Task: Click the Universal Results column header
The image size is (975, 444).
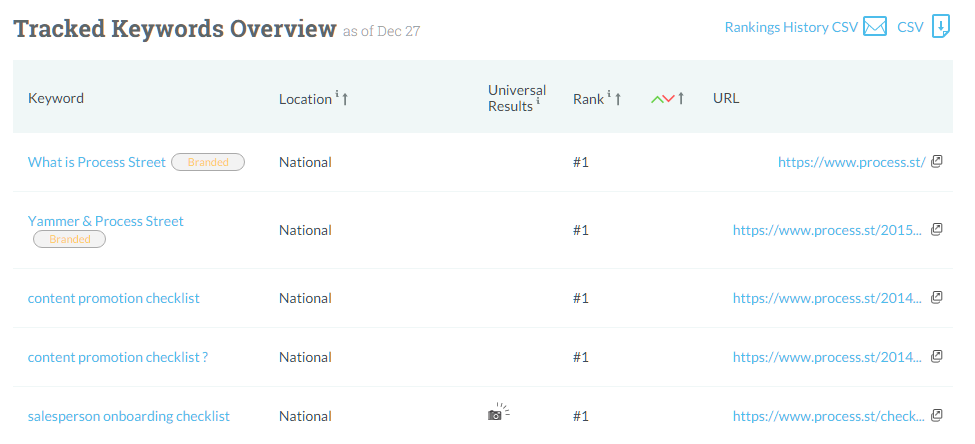Action: click(516, 98)
